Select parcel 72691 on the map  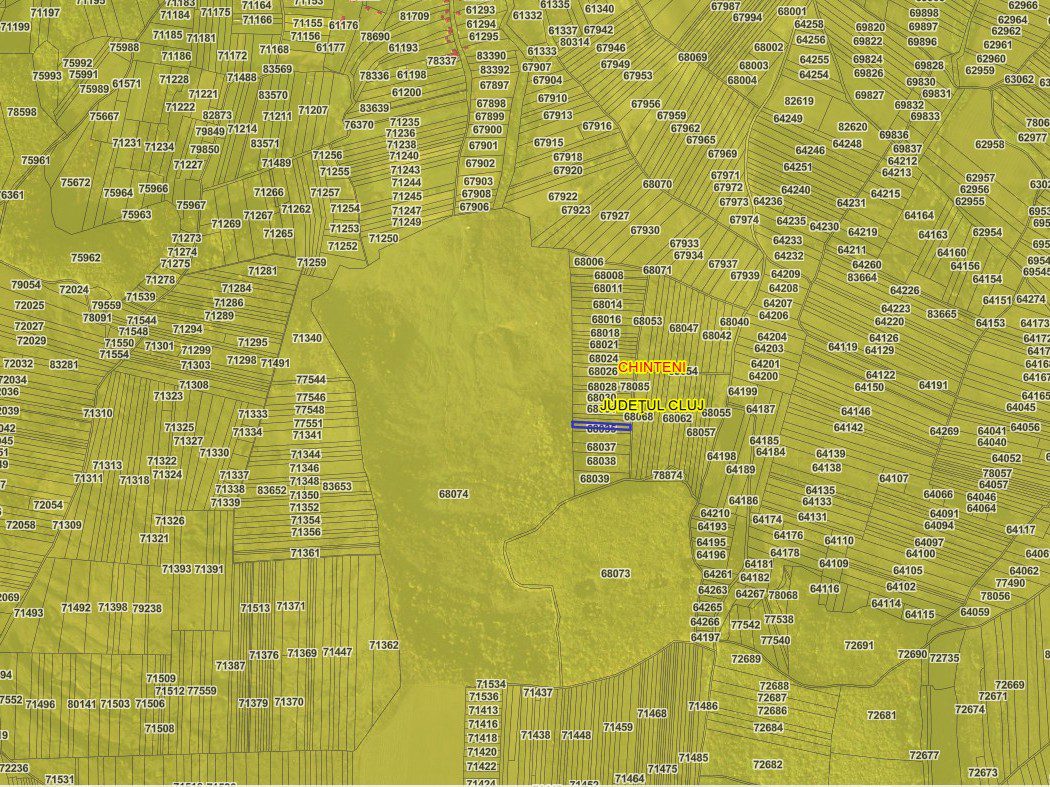859,645
